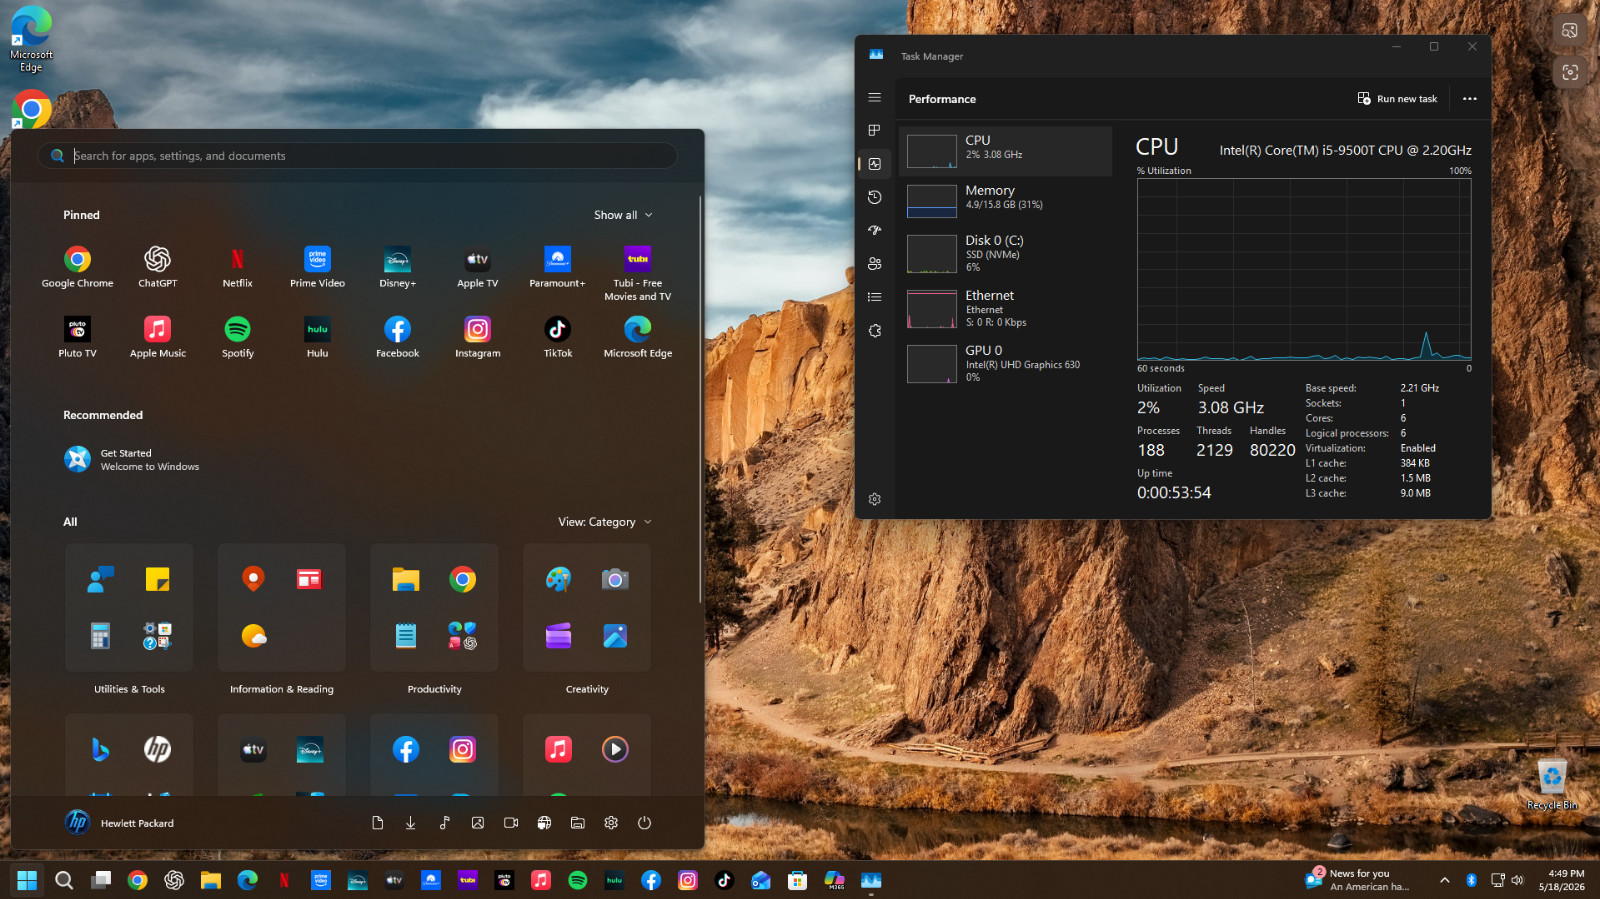Show hidden system tray icons chevron
1600x899 pixels.
(1444, 880)
